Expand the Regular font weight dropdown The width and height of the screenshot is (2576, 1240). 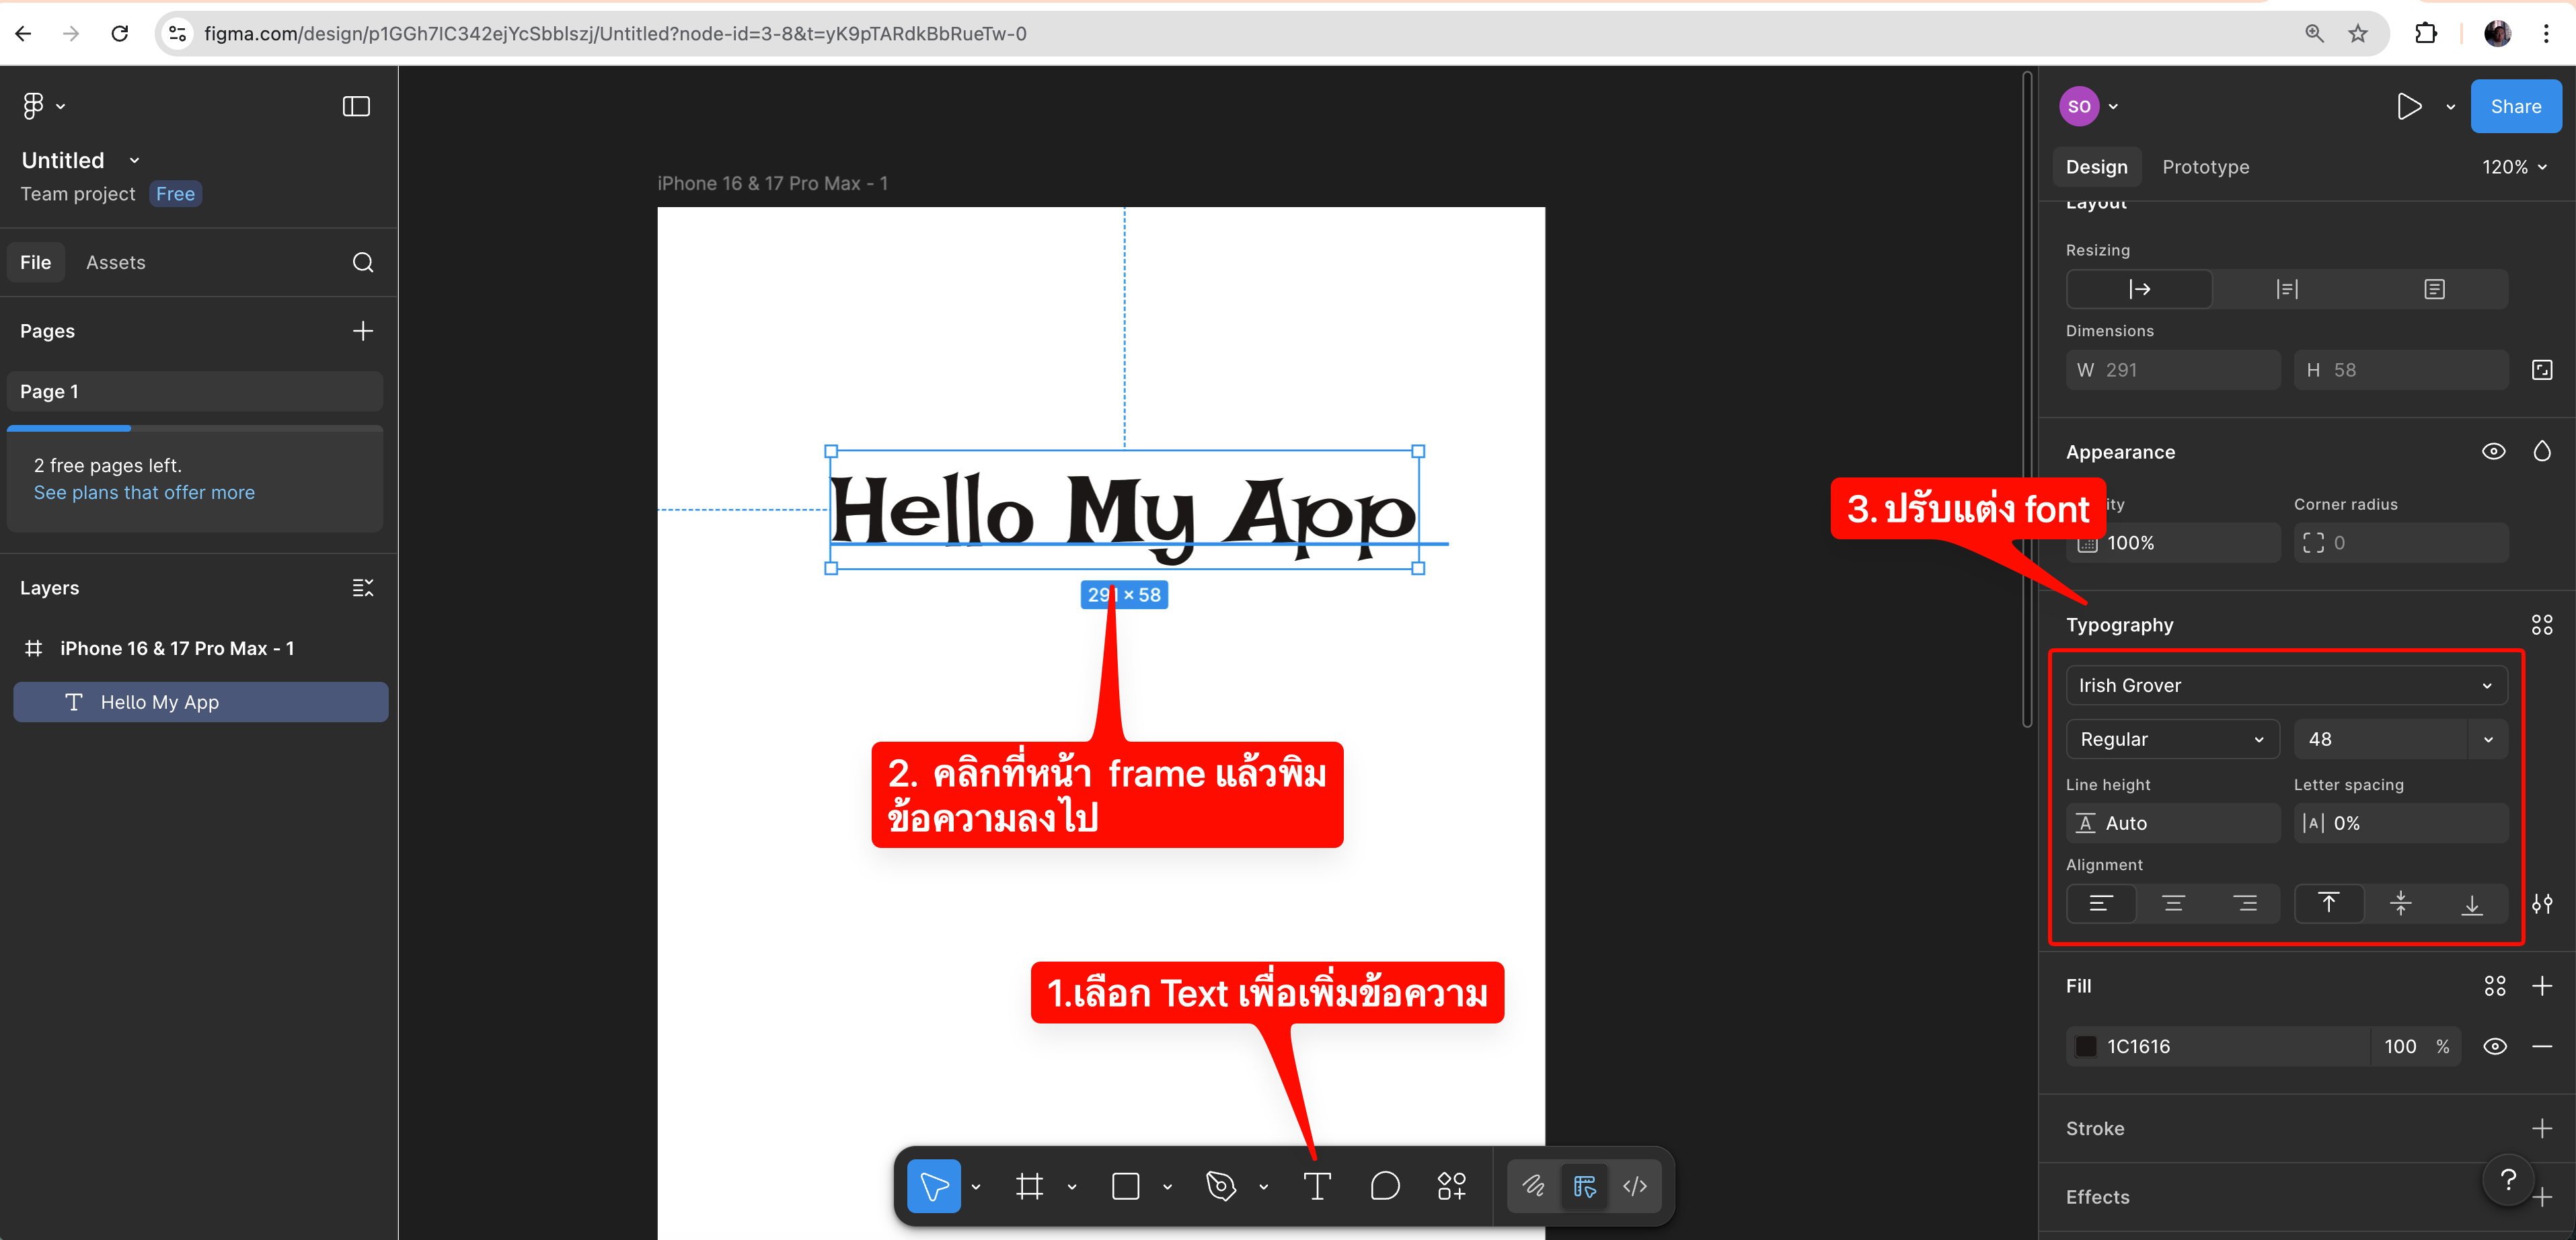[x=2171, y=739]
